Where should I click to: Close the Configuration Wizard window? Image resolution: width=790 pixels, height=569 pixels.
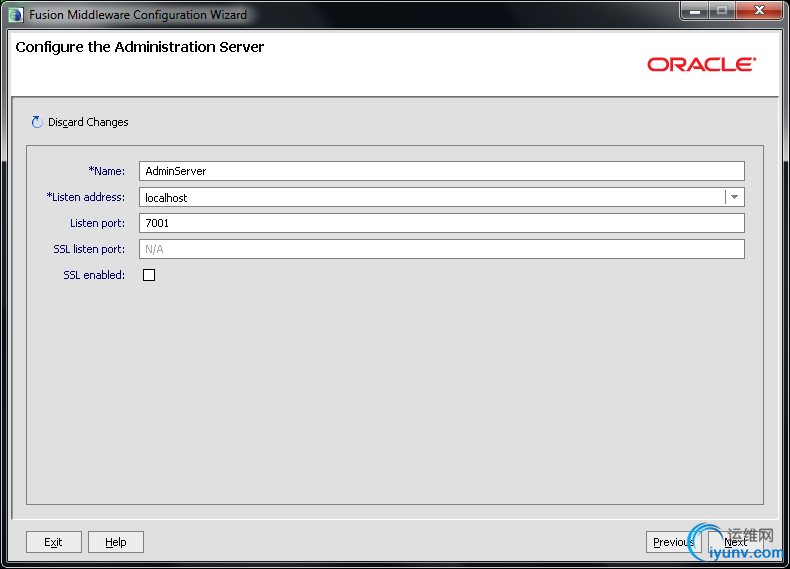coord(759,11)
